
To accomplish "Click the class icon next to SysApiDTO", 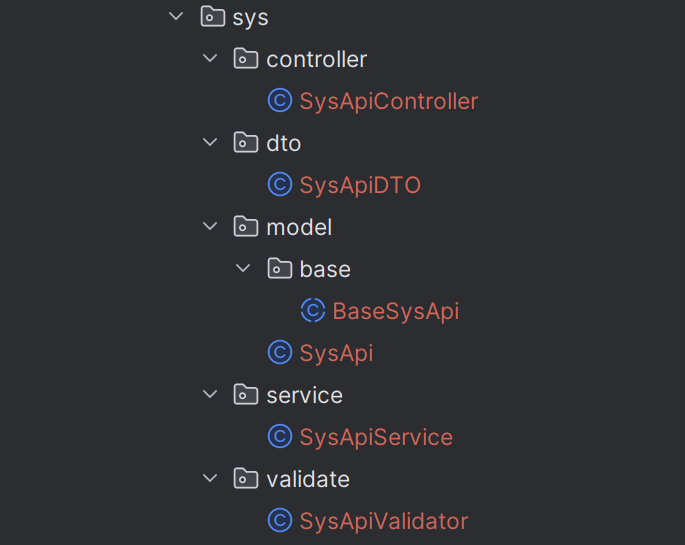I will click(x=280, y=185).
